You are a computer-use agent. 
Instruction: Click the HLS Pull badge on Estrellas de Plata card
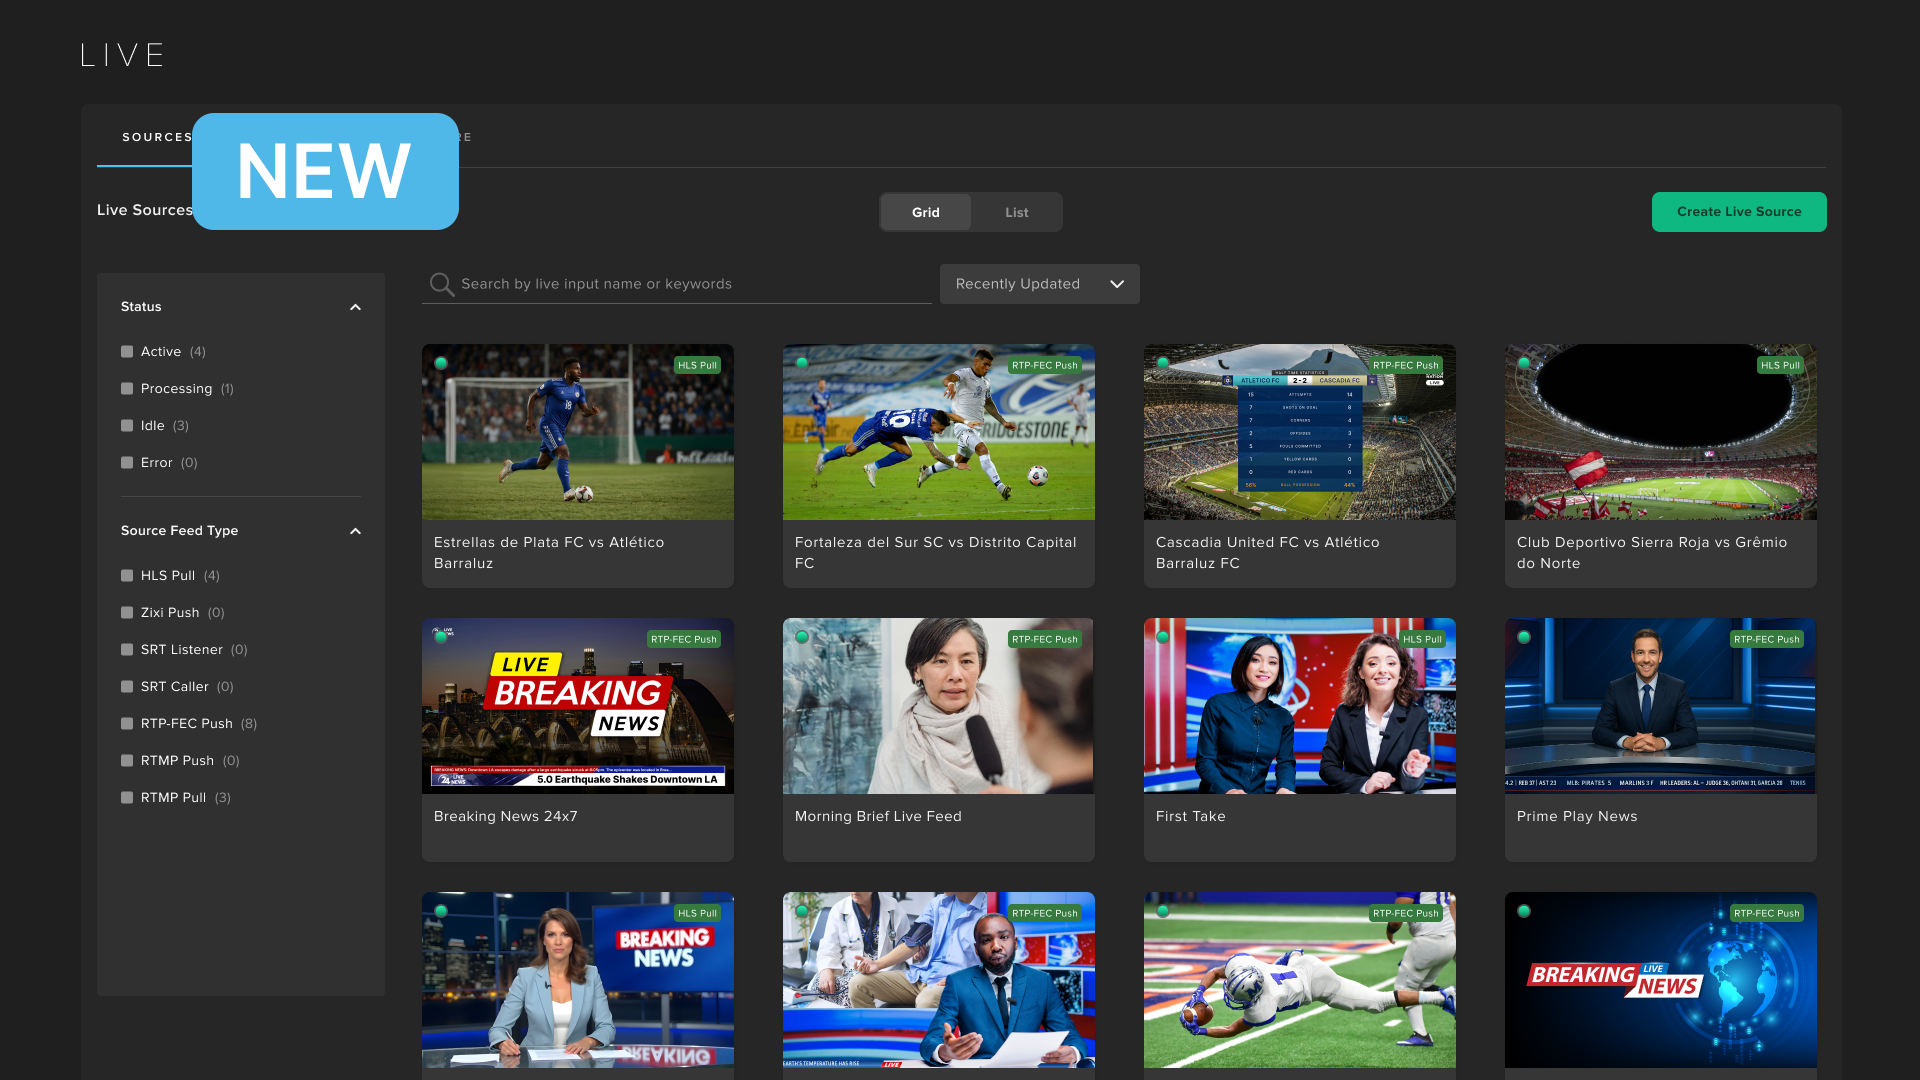(x=697, y=365)
